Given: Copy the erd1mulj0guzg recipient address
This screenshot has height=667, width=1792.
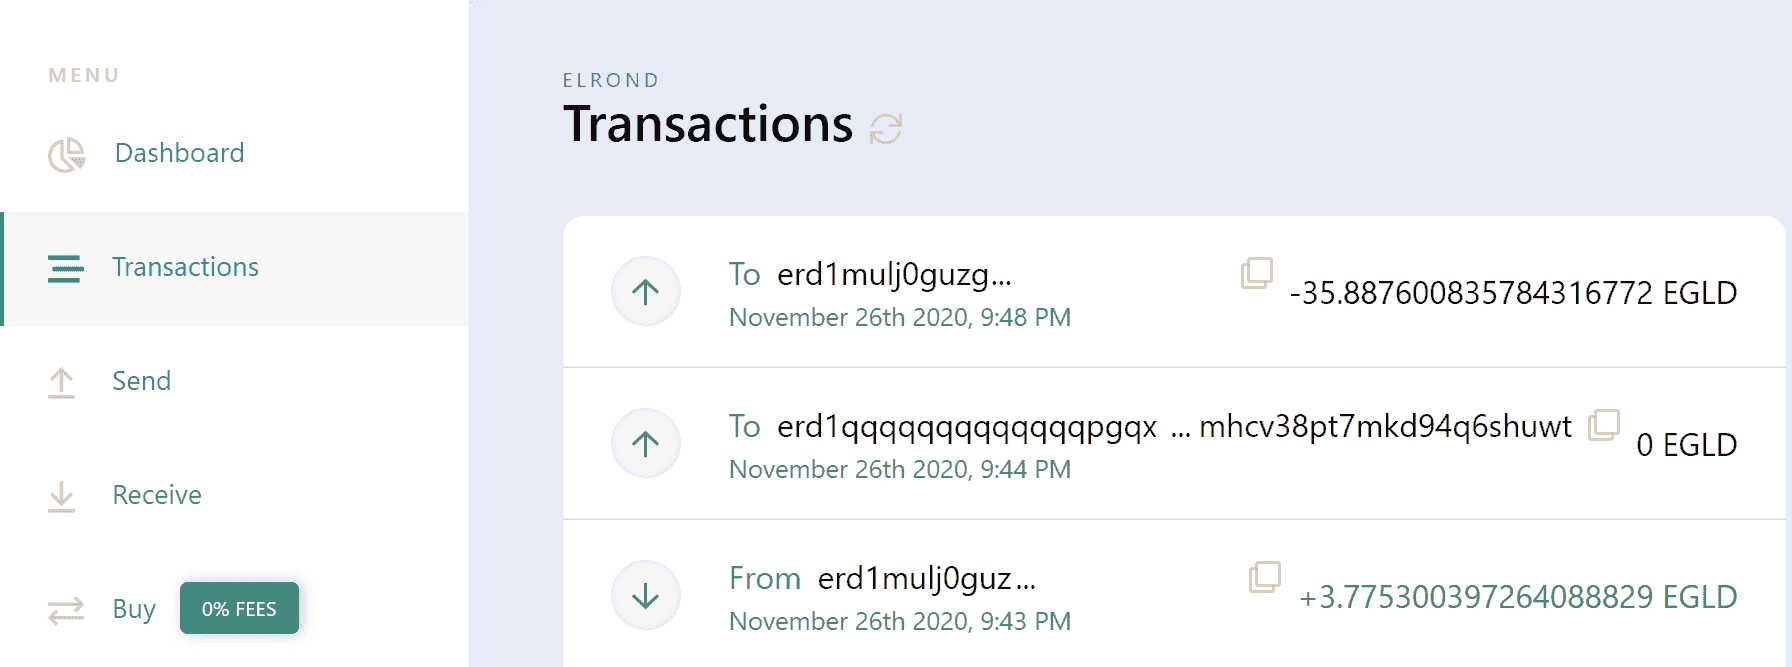Looking at the screenshot, I should [1256, 273].
